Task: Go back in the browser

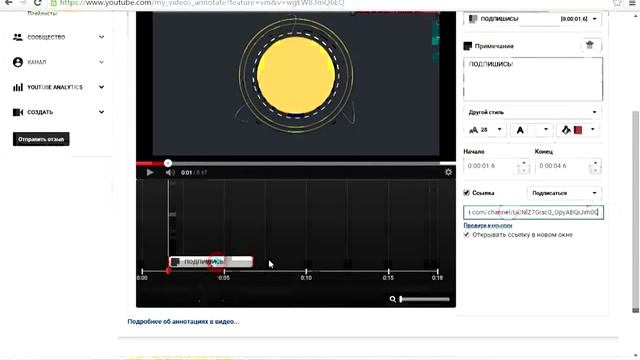Action: (9, 3)
